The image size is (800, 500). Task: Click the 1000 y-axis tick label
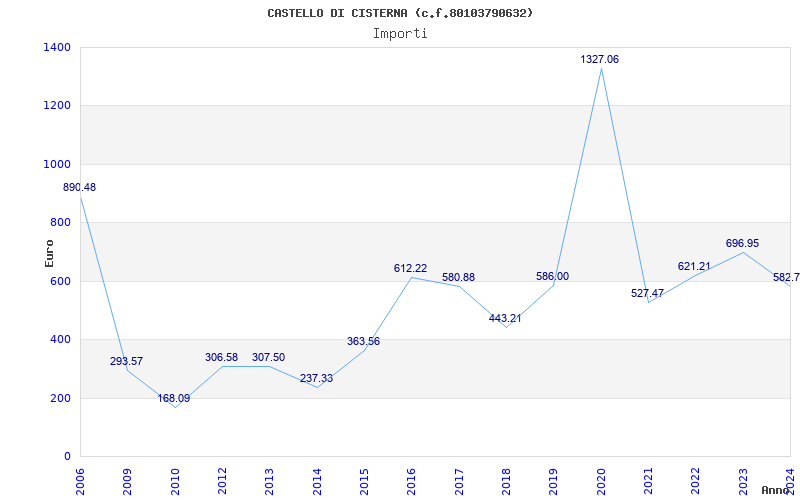click(57, 164)
